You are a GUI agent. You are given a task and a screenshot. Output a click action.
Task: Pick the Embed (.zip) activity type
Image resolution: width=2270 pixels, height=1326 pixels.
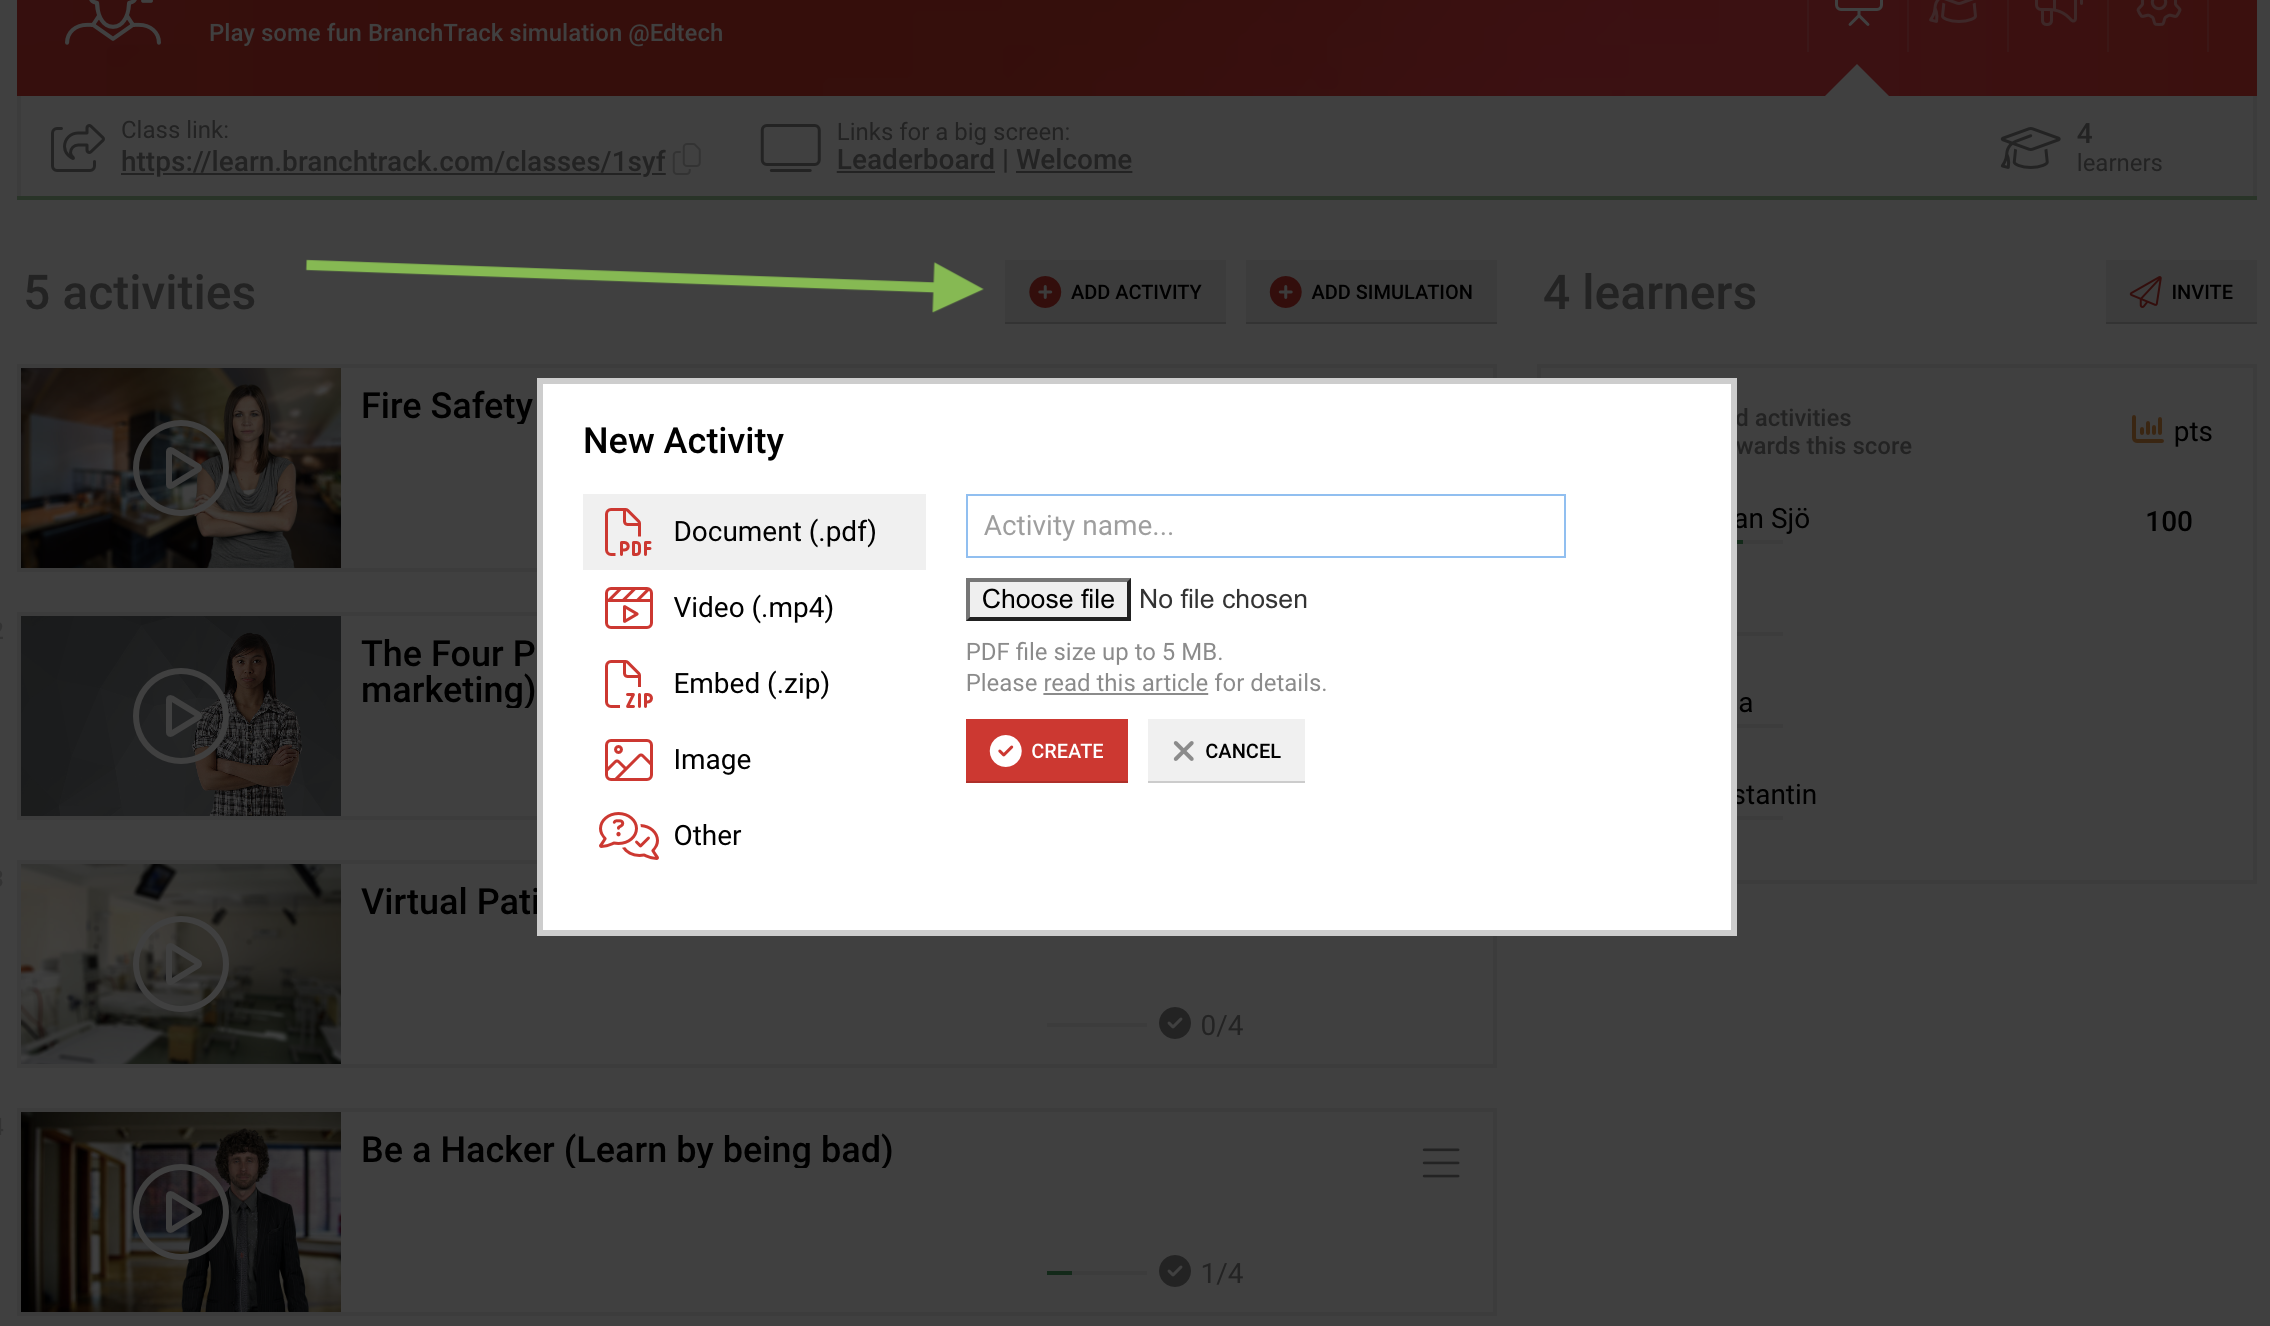pos(627,682)
